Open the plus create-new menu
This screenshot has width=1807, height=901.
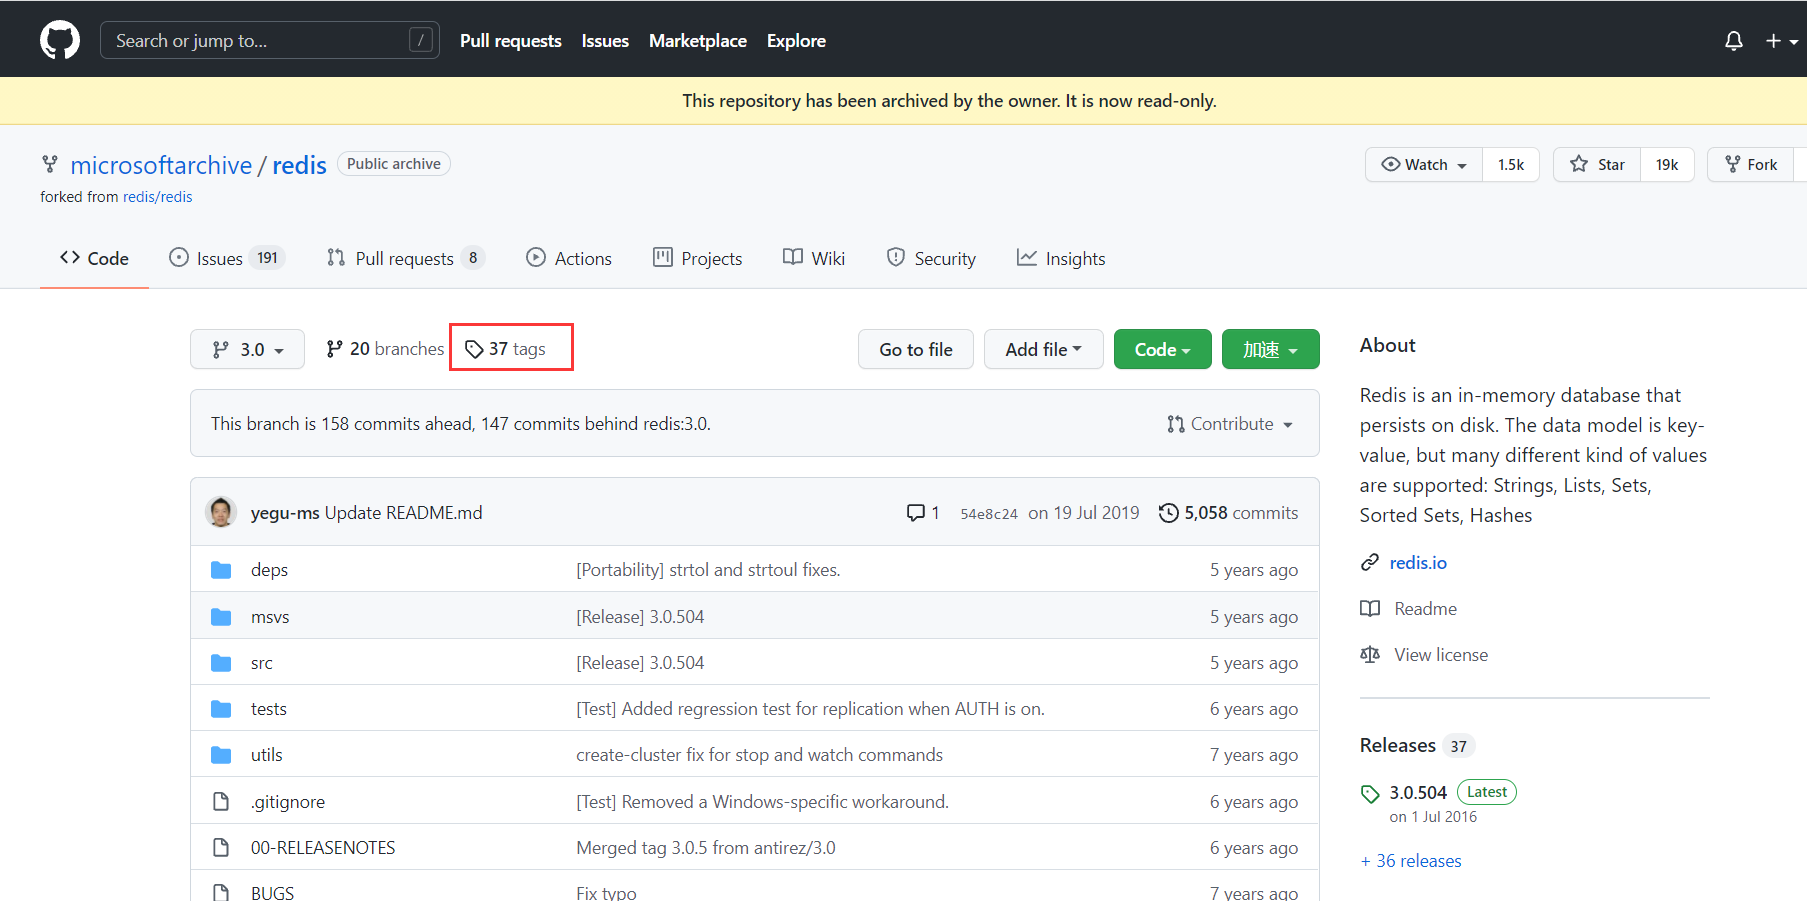click(1781, 41)
